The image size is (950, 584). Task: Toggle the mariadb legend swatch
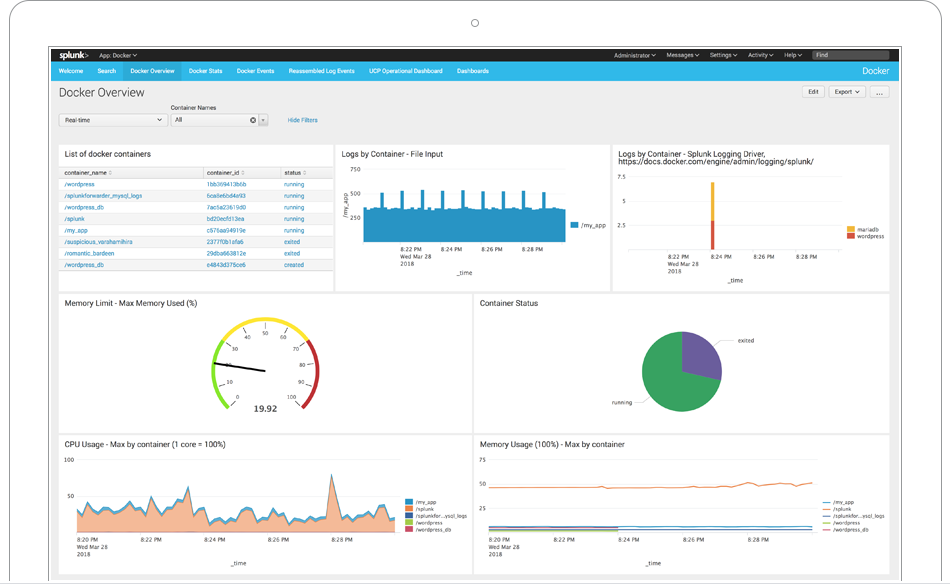[851, 229]
